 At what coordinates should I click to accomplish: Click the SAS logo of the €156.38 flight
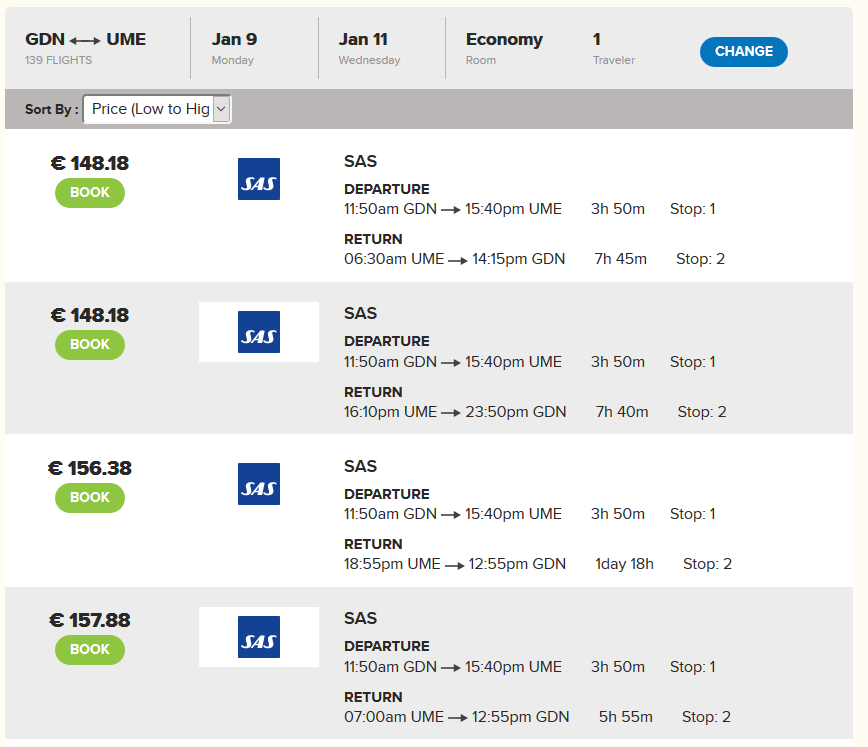pos(259,484)
